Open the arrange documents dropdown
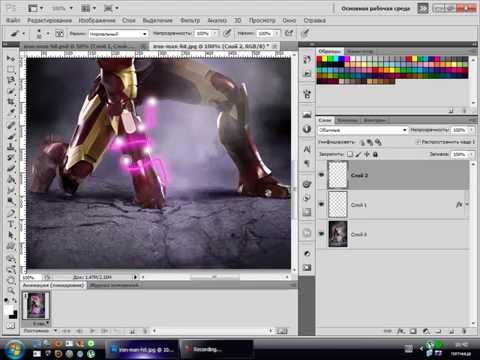The height and width of the screenshot is (360, 480). tap(88, 8)
